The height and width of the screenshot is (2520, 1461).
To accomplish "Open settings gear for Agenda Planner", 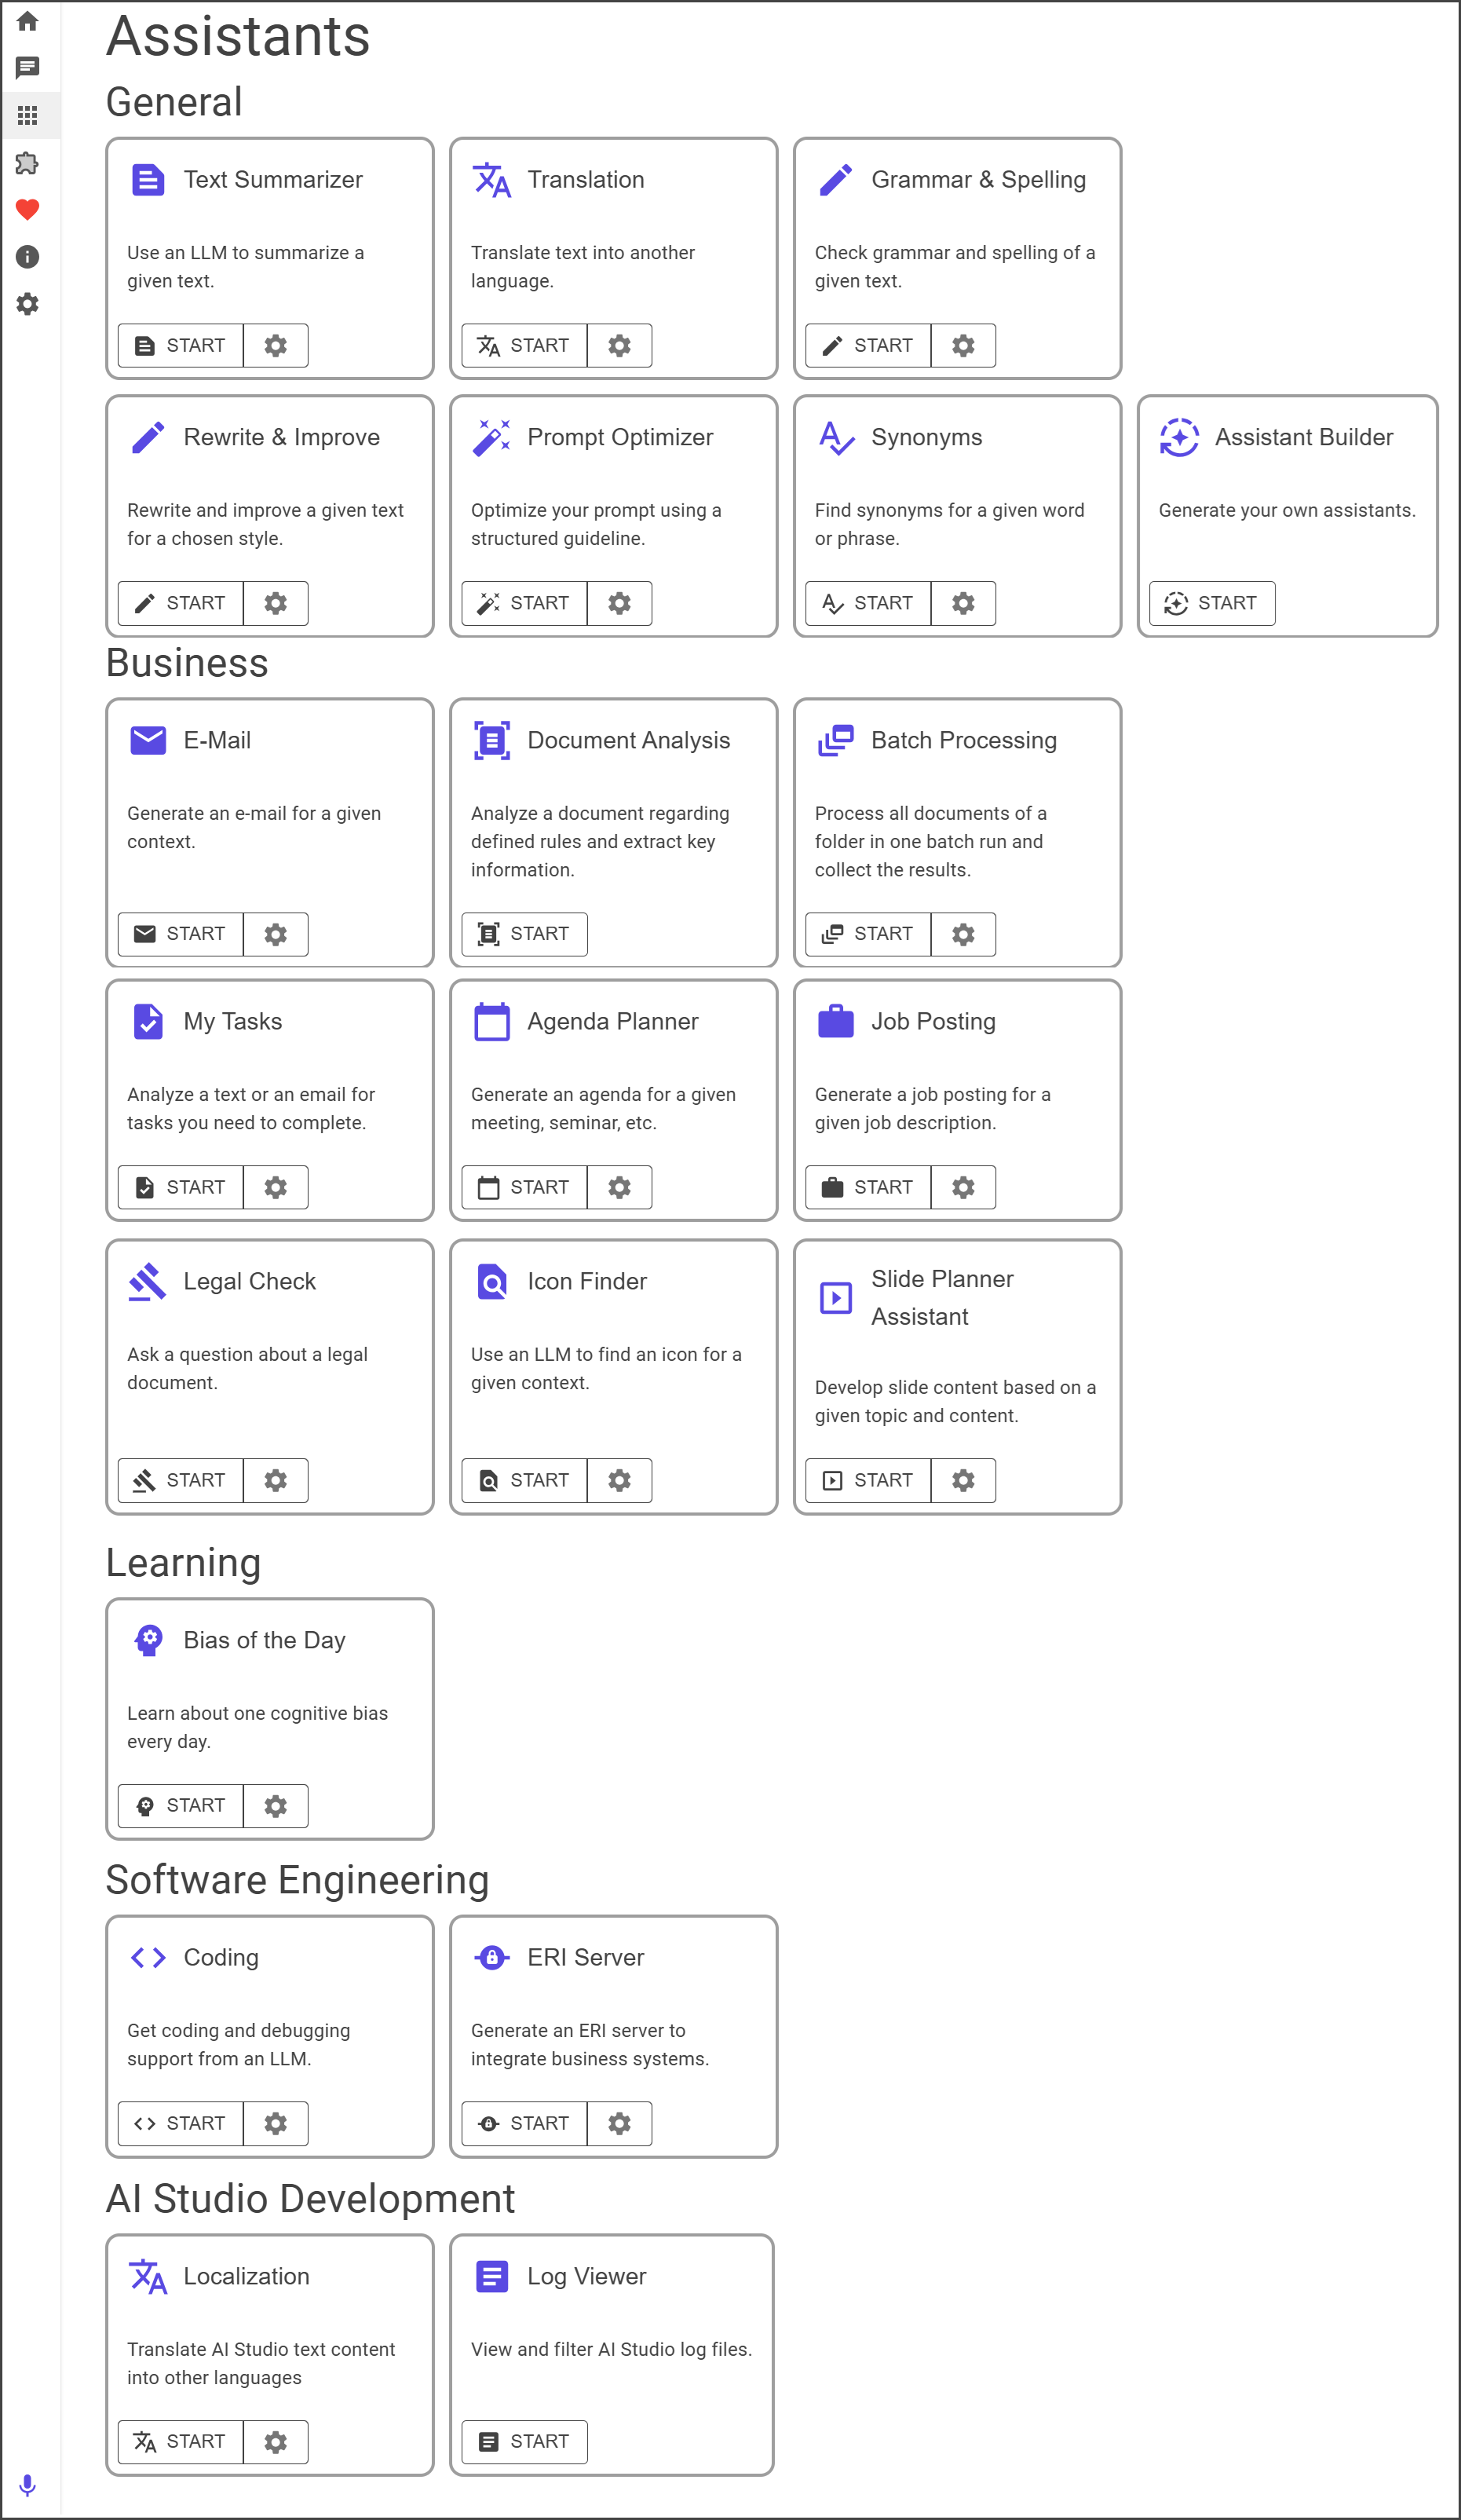I will (x=620, y=1187).
